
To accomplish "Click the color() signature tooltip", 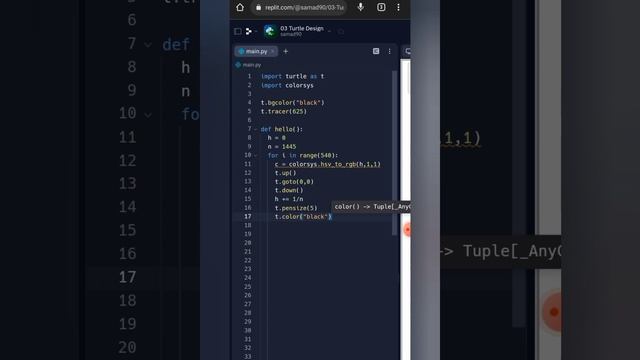I will (372, 207).
